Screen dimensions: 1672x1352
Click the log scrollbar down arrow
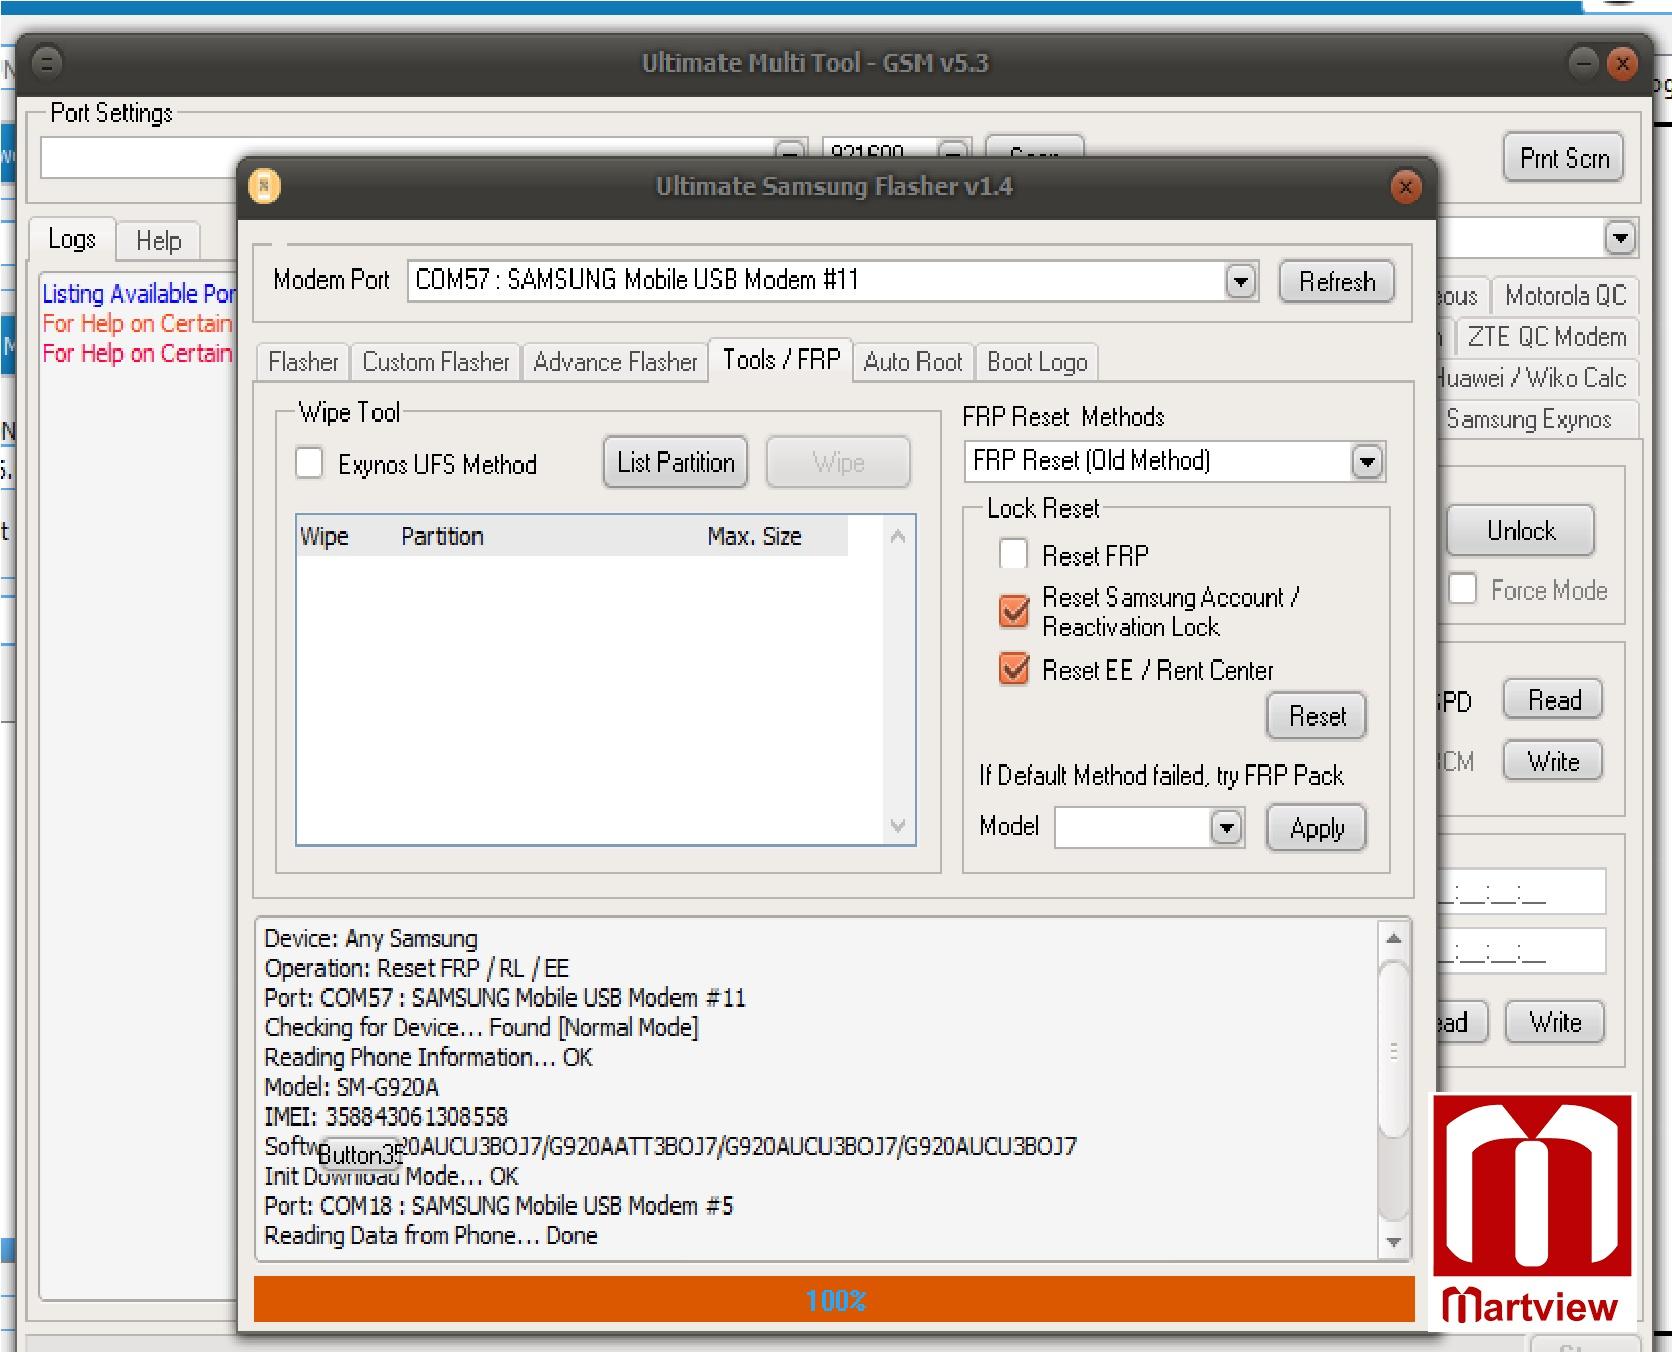pyautogui.click(x=1393, y=1243)
